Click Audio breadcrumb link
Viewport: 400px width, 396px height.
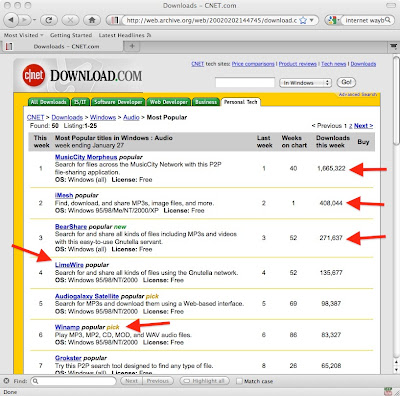[131, 117]
